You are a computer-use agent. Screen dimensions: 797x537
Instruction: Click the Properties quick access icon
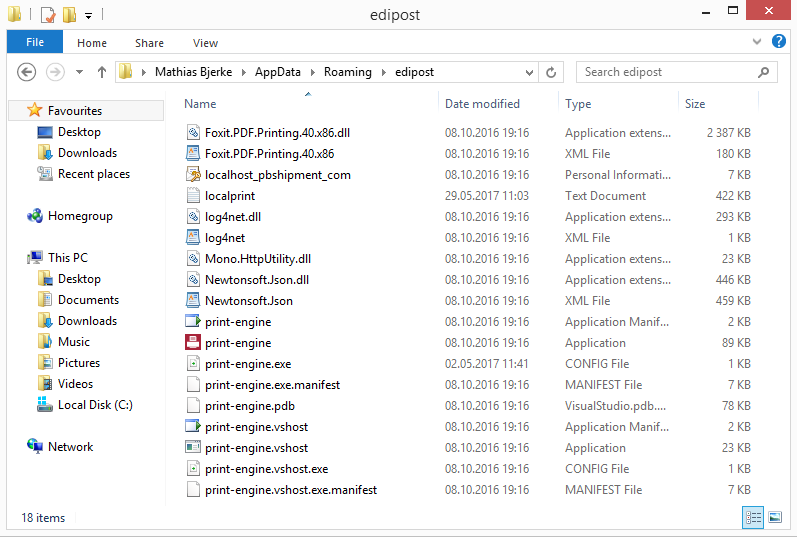pos(48,15)
